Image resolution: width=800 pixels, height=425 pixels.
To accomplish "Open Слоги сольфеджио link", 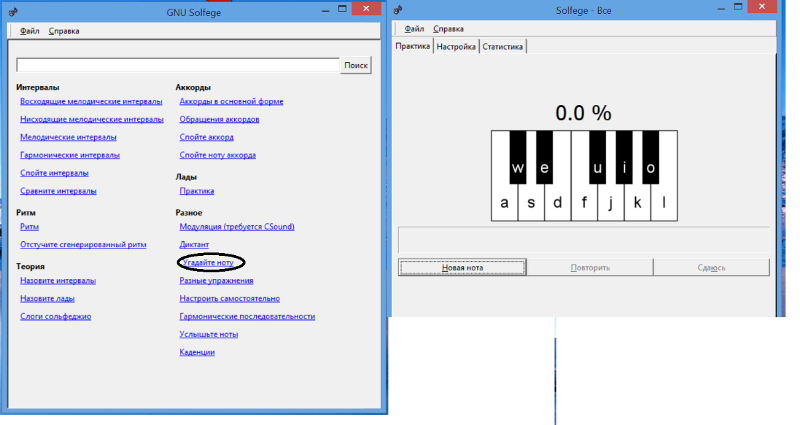I will click(x=56, y=316).
